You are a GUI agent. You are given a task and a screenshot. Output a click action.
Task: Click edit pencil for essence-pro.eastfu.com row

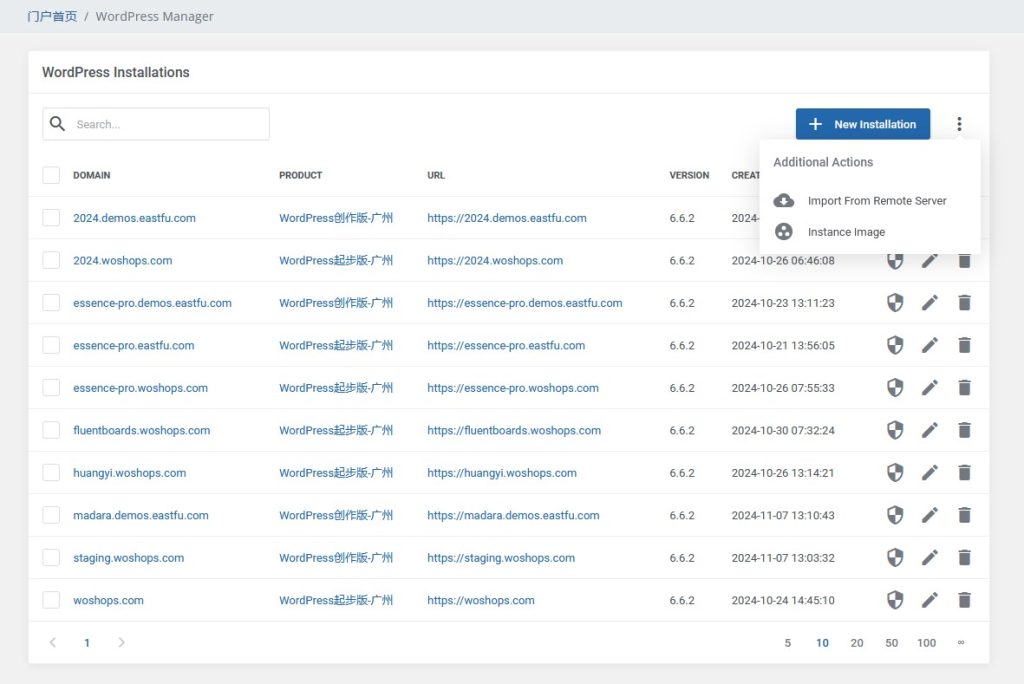pos(930,345)
